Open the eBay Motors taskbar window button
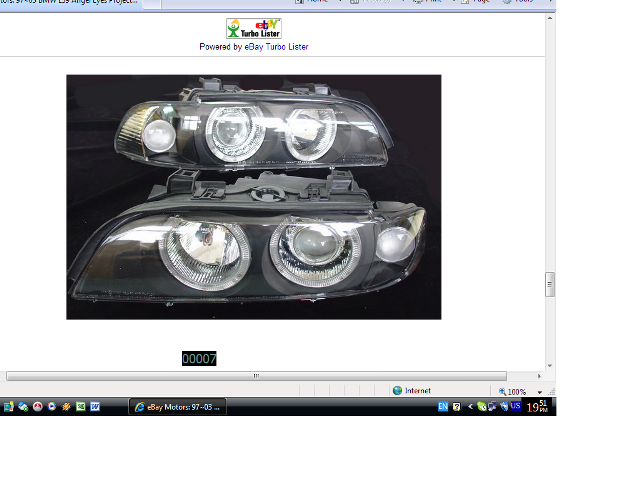 pyautogui.click(x=178, y=407)
